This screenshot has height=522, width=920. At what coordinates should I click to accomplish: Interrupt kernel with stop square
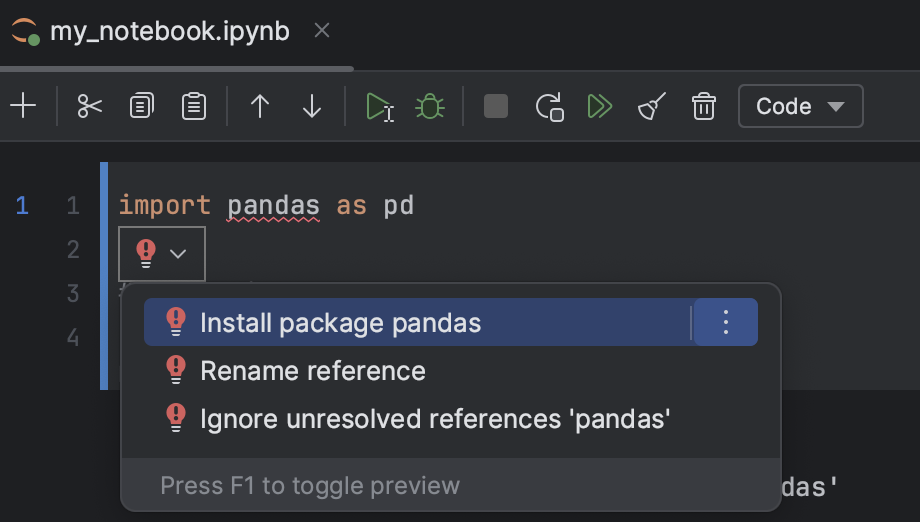point(496,106)
